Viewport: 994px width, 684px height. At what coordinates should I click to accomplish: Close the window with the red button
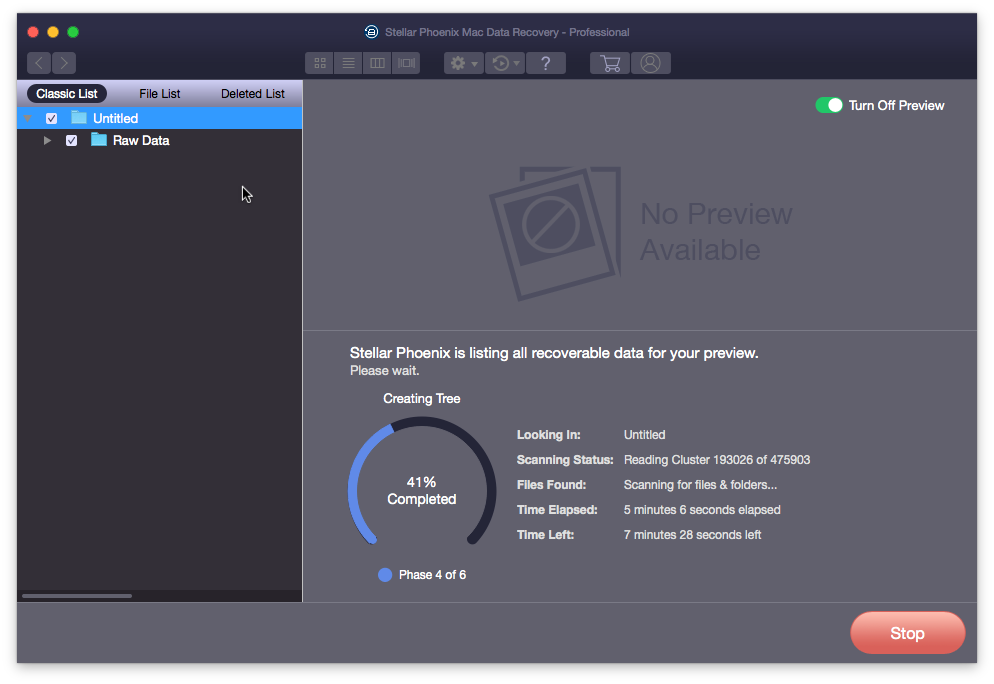(33, 32)
